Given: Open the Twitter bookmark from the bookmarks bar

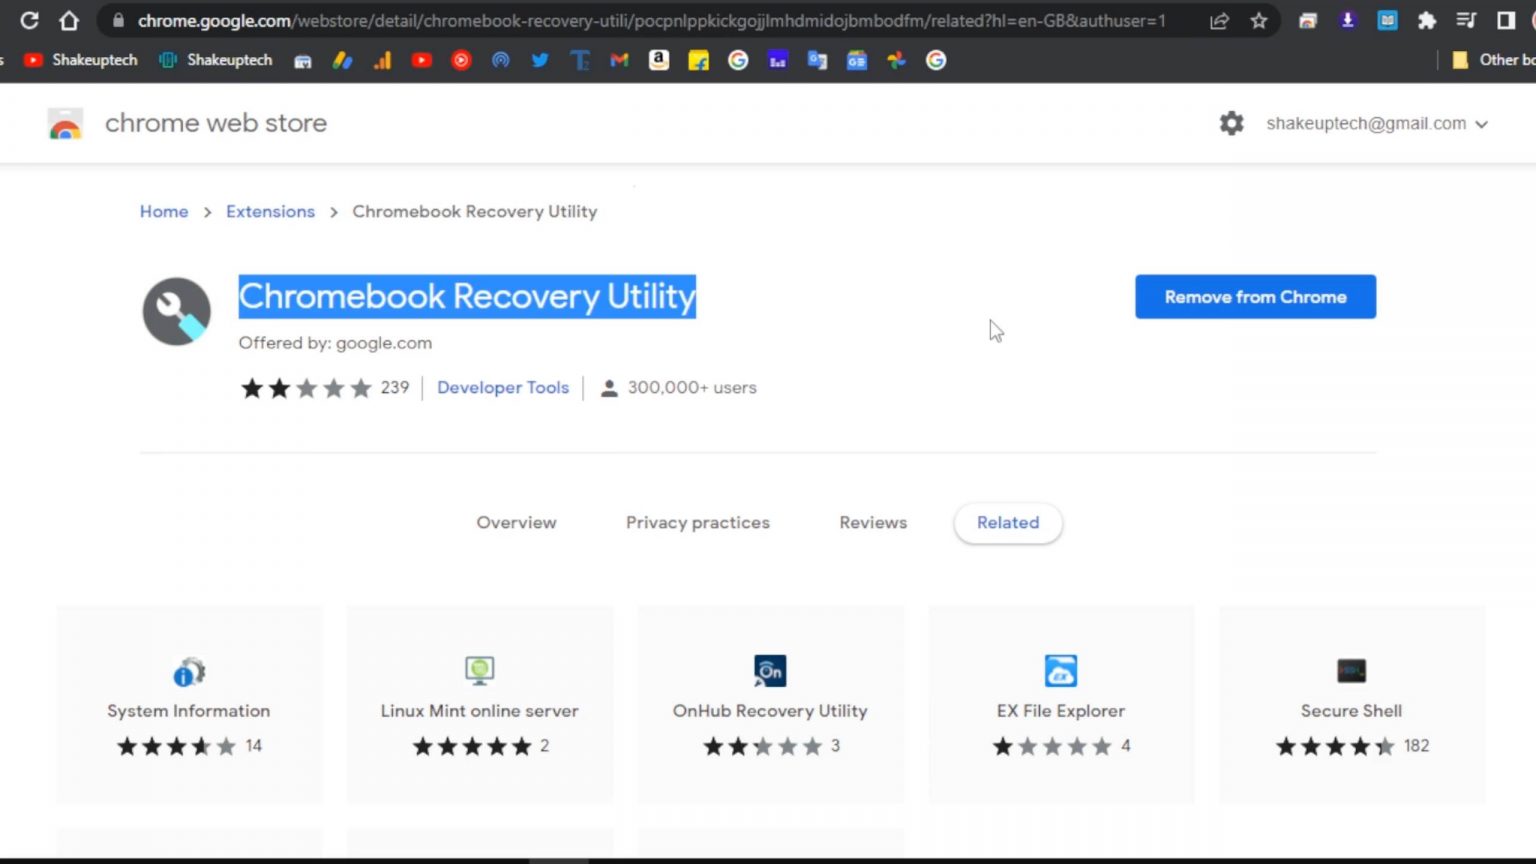Looking at the screenshot, I should click(540, 60).
